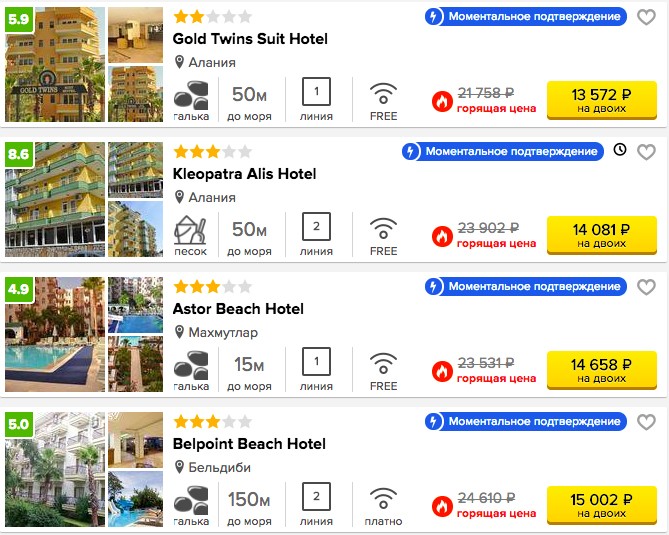Select the 13 572 ₽ price button
Screen dimensions: 669x535
[602, 100]
